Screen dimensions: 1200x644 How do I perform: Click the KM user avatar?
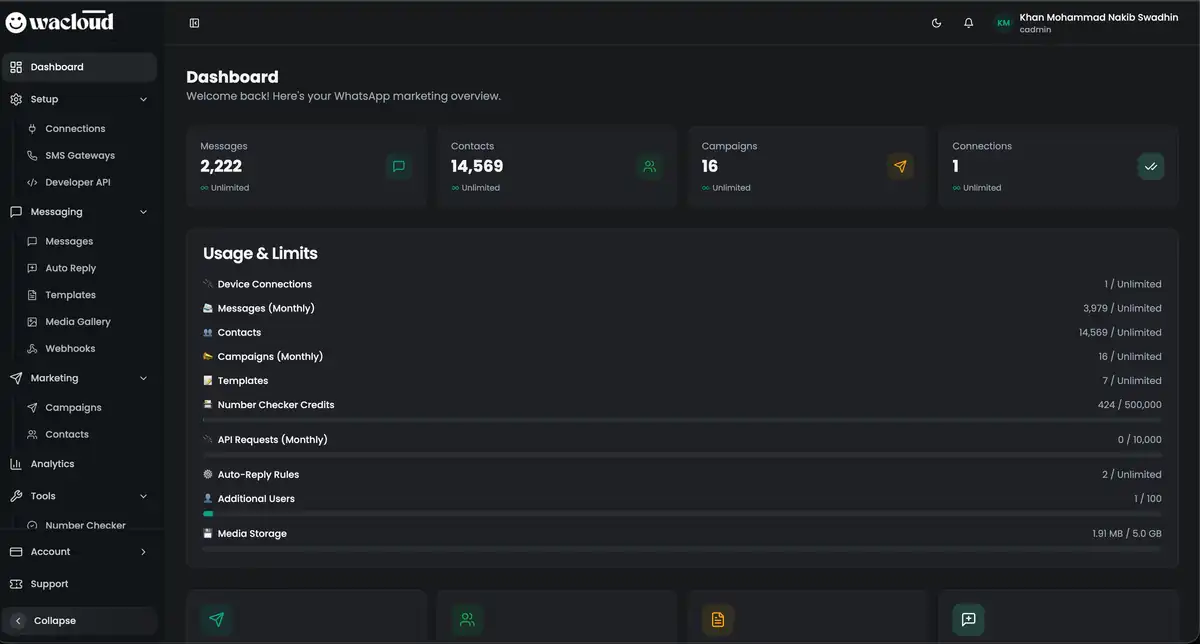(1002, 22)
